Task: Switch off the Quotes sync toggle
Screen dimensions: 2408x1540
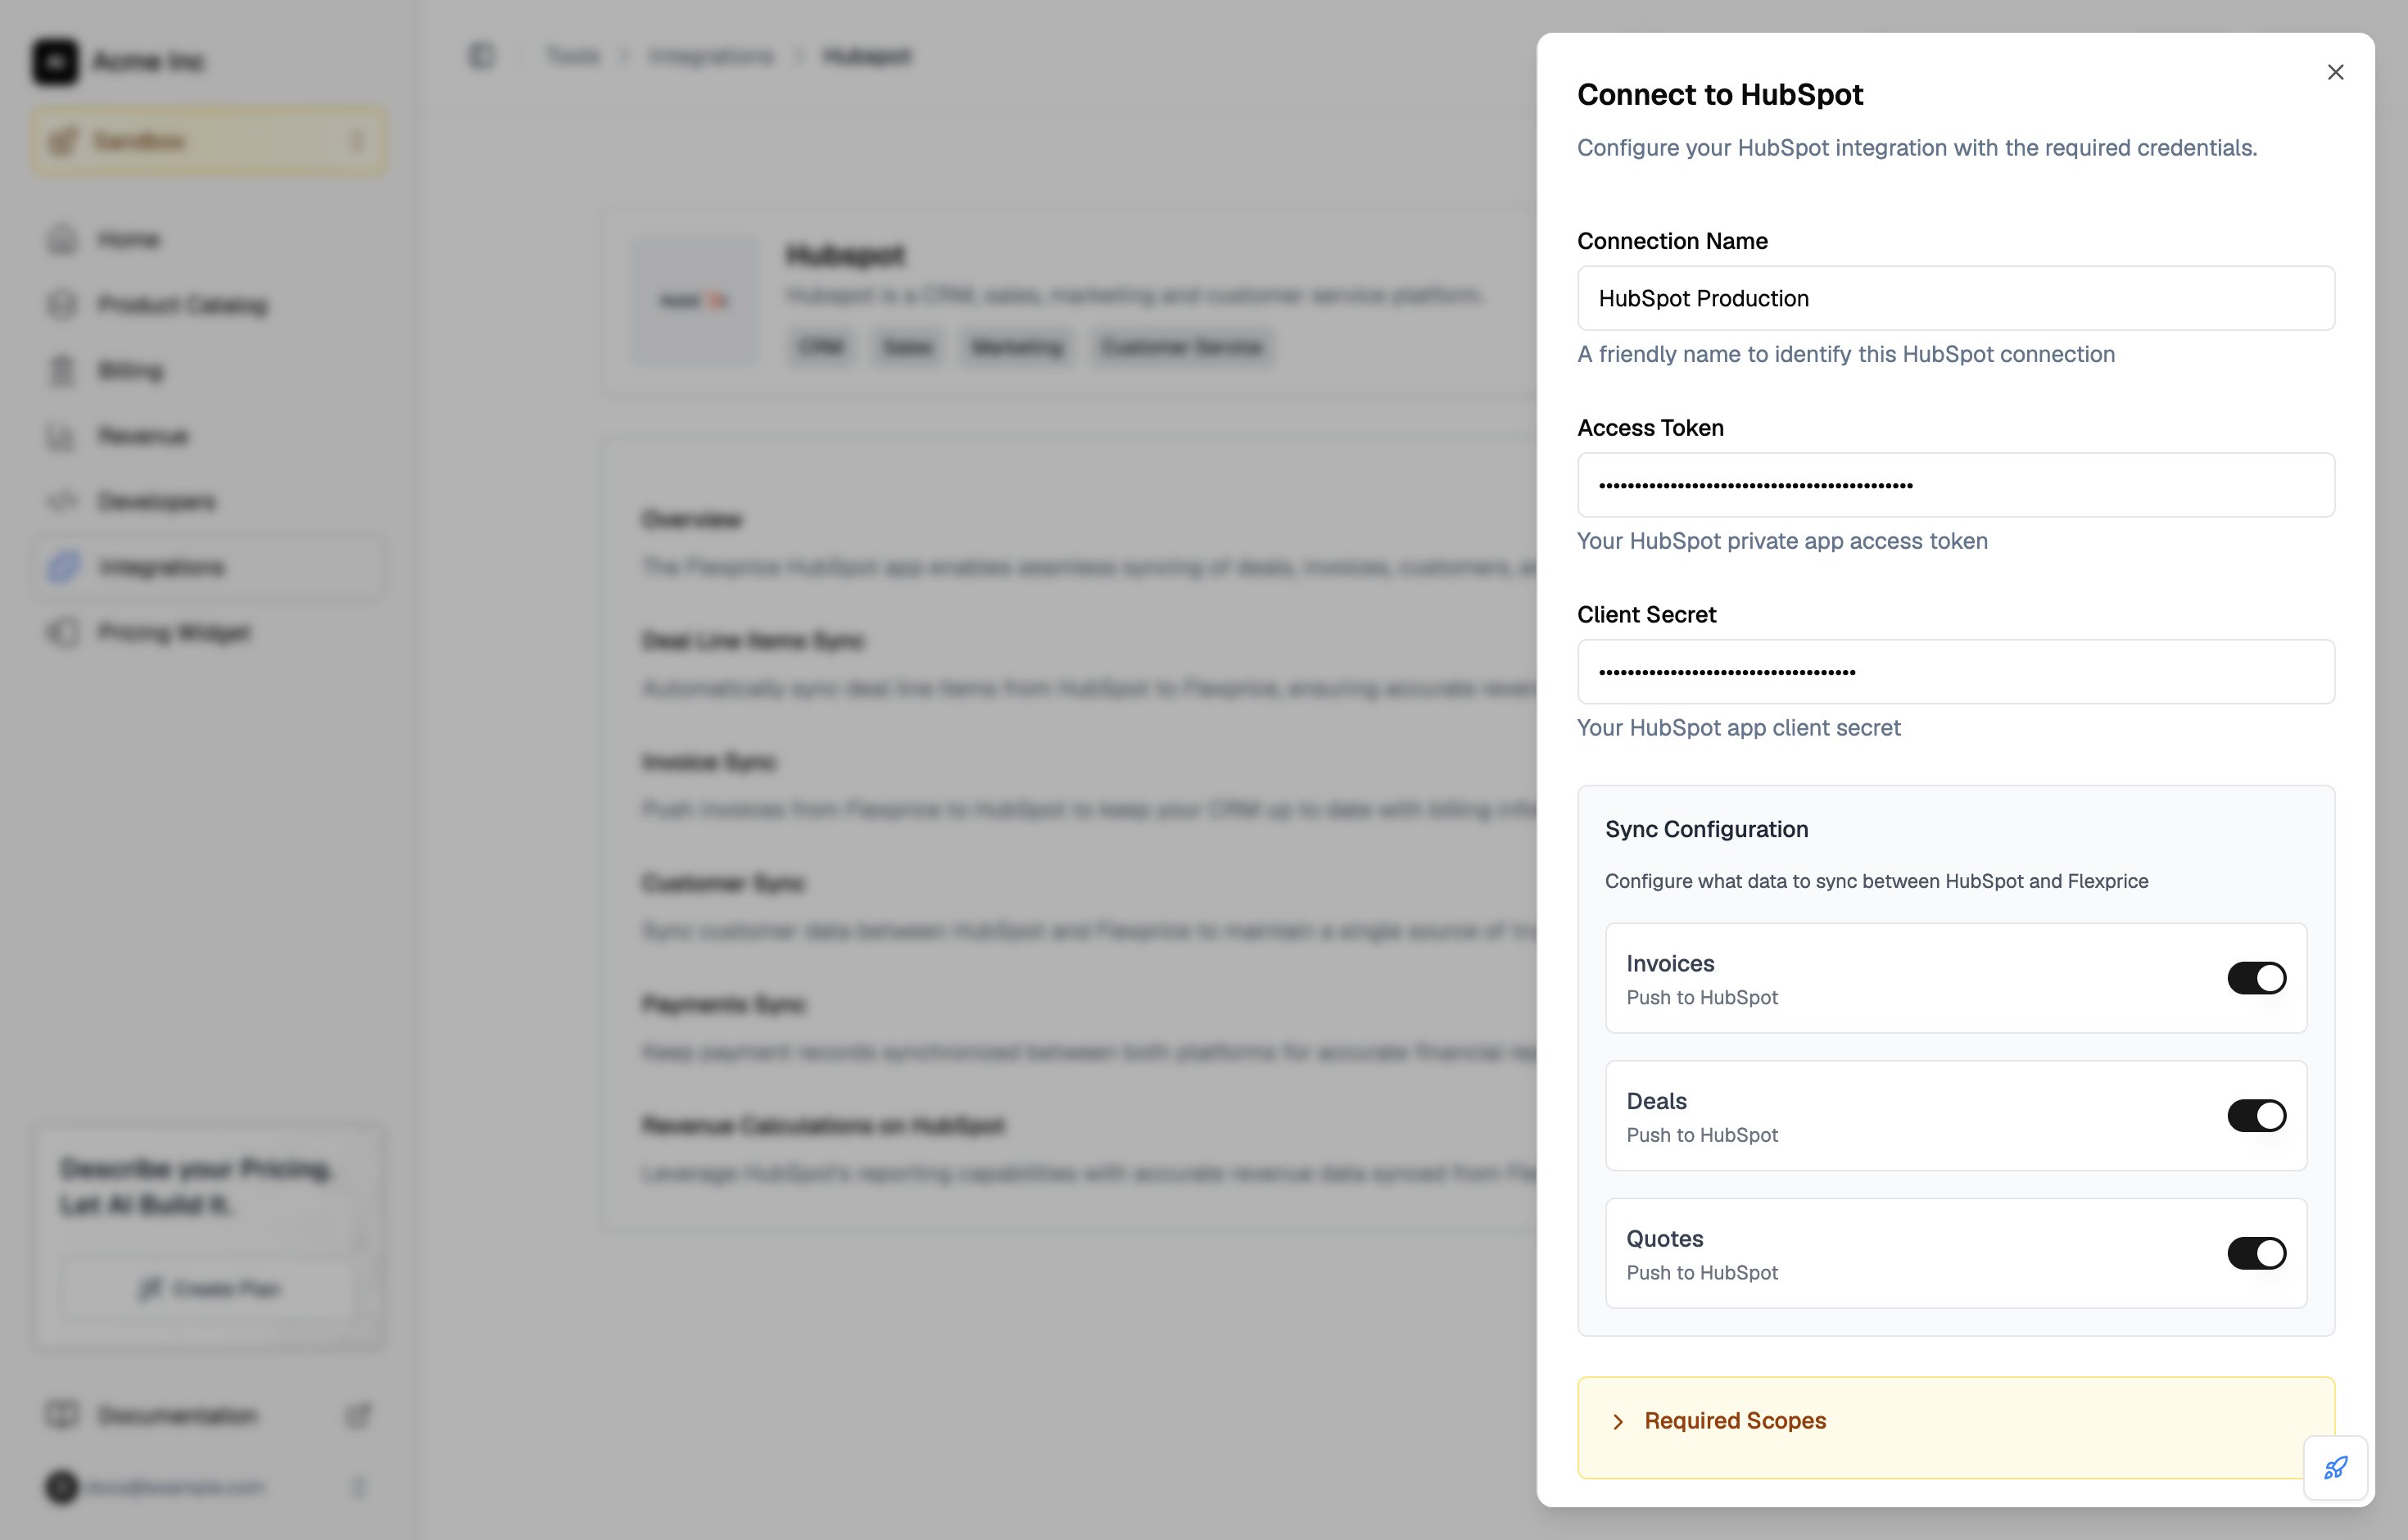Action: click(2256, 1253)
